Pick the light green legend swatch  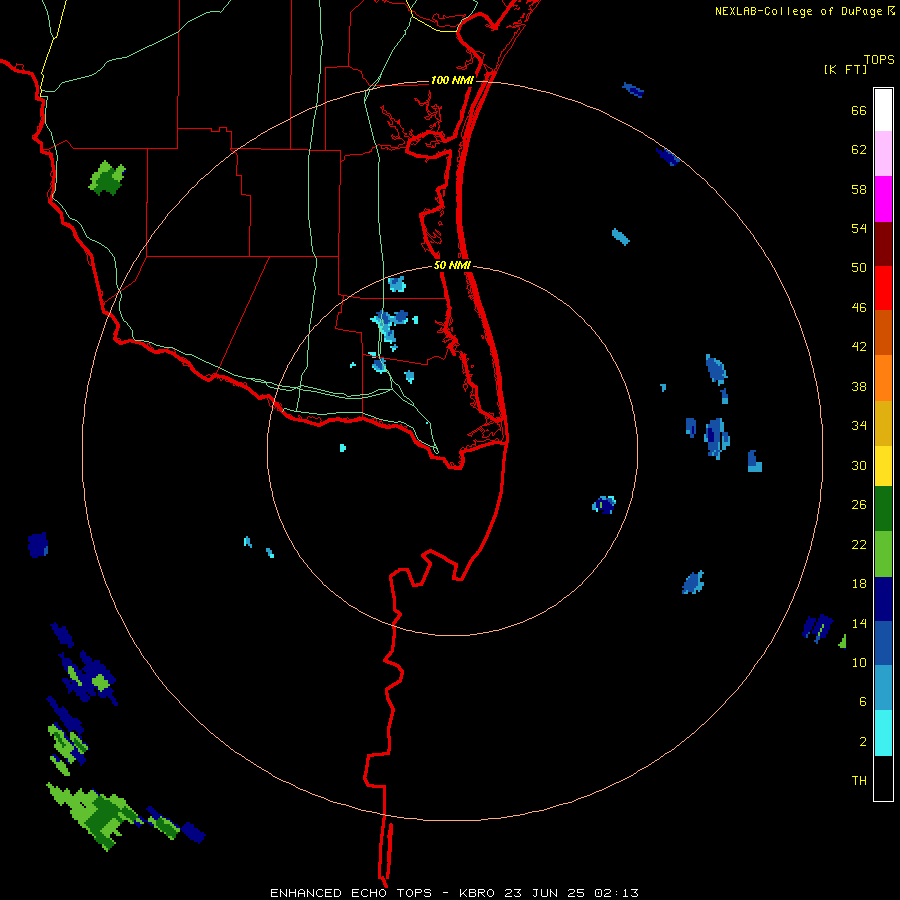(883, 554)
